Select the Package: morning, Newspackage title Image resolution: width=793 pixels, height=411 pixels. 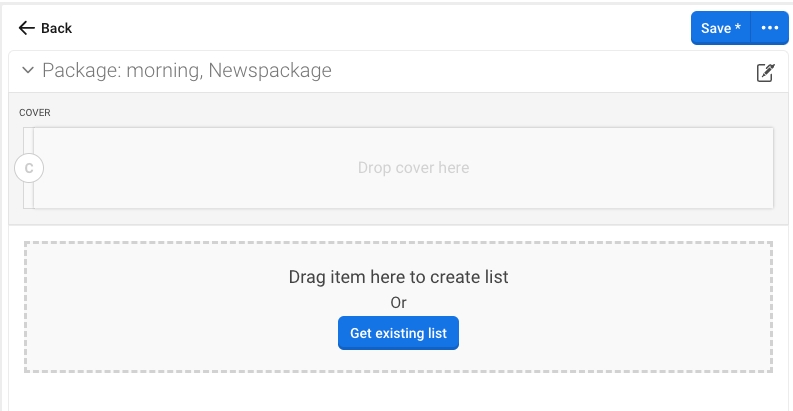click(x=187, y=71)
